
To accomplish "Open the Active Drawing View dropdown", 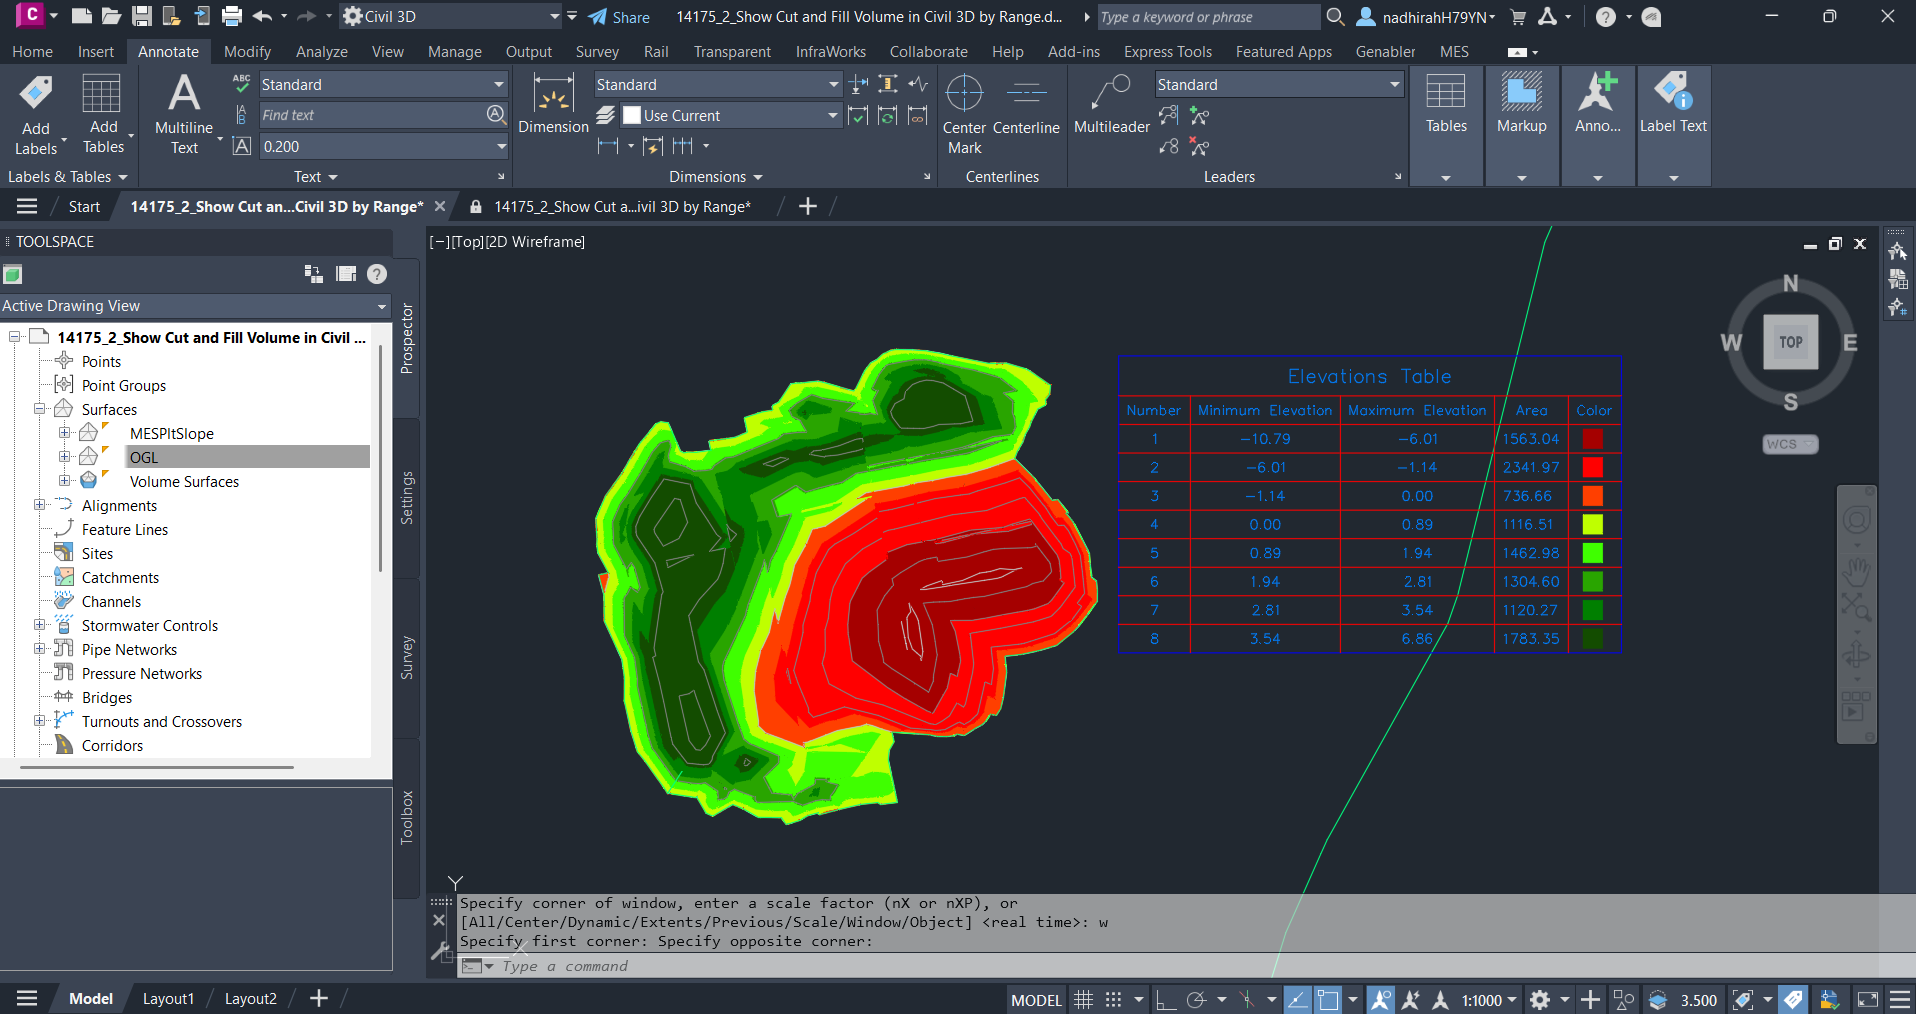I will click(381, 306).
